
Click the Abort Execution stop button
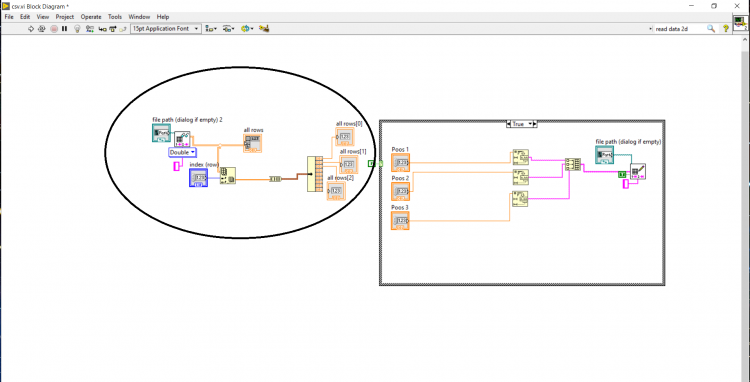[54, 29]
